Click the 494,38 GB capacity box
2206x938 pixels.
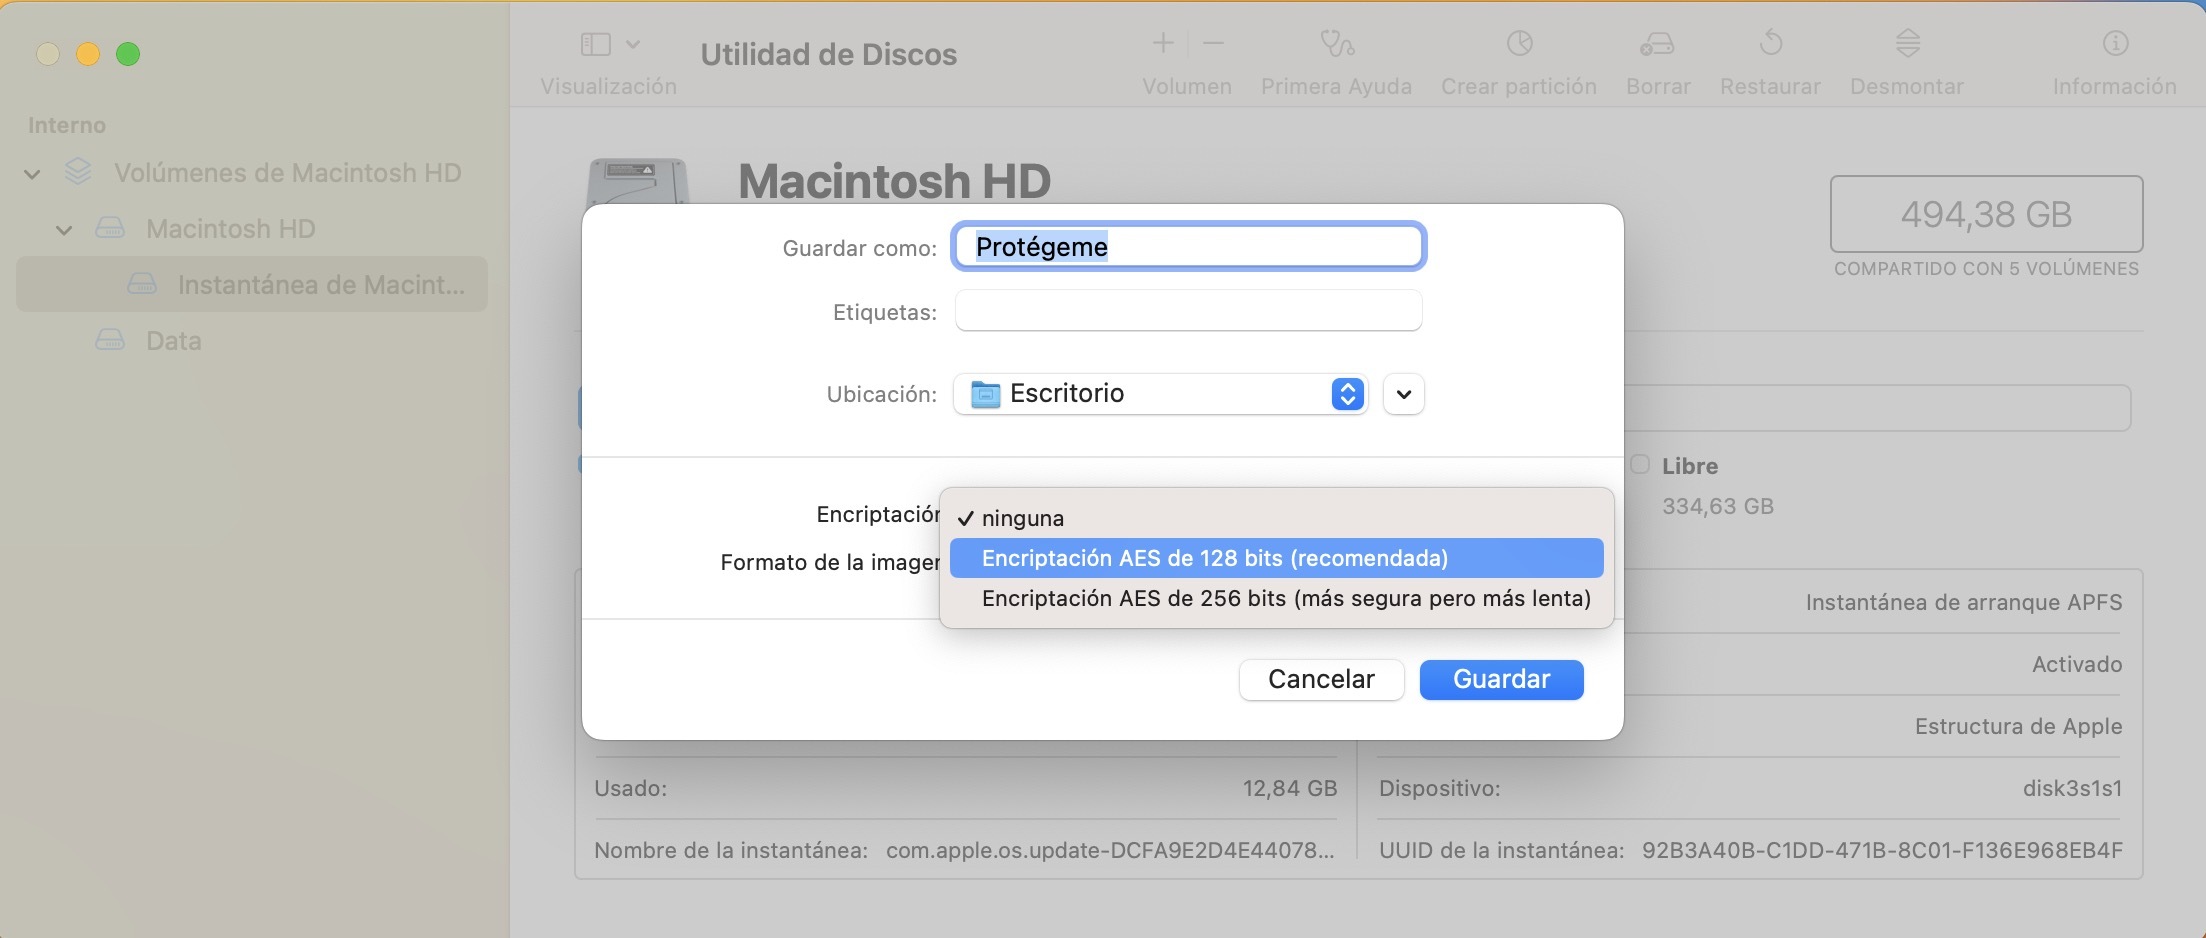pos(1986,214)
